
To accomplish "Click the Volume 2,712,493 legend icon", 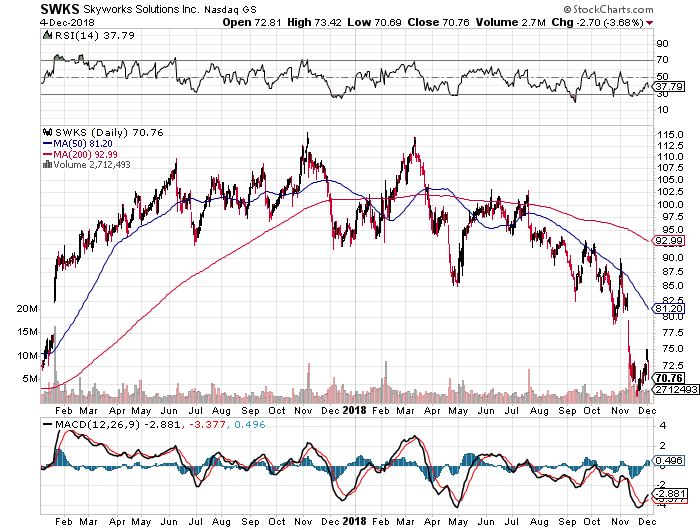I will click(x=47, y=164).
